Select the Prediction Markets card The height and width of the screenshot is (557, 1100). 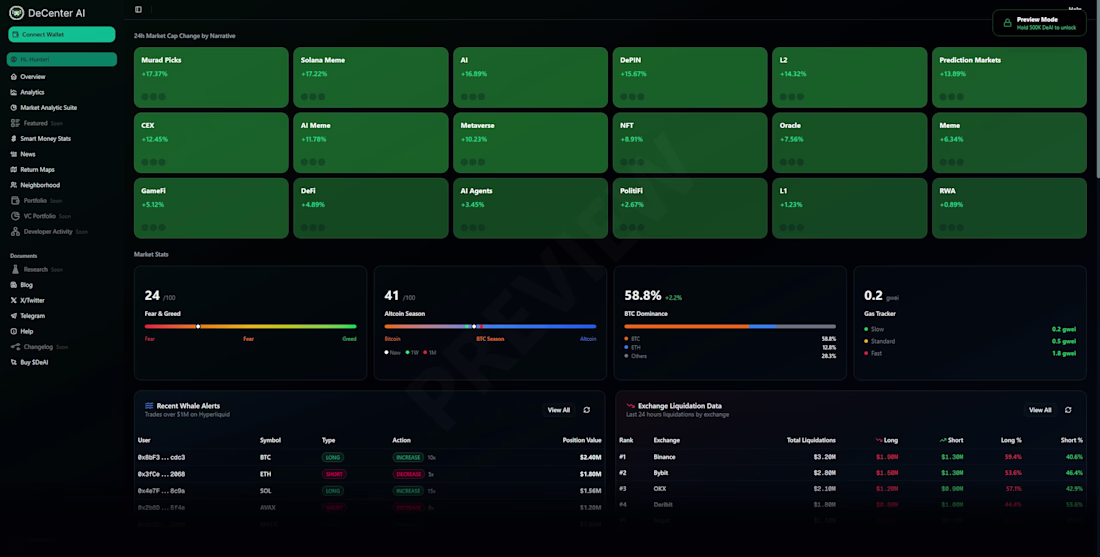(x=1010, y=77)
